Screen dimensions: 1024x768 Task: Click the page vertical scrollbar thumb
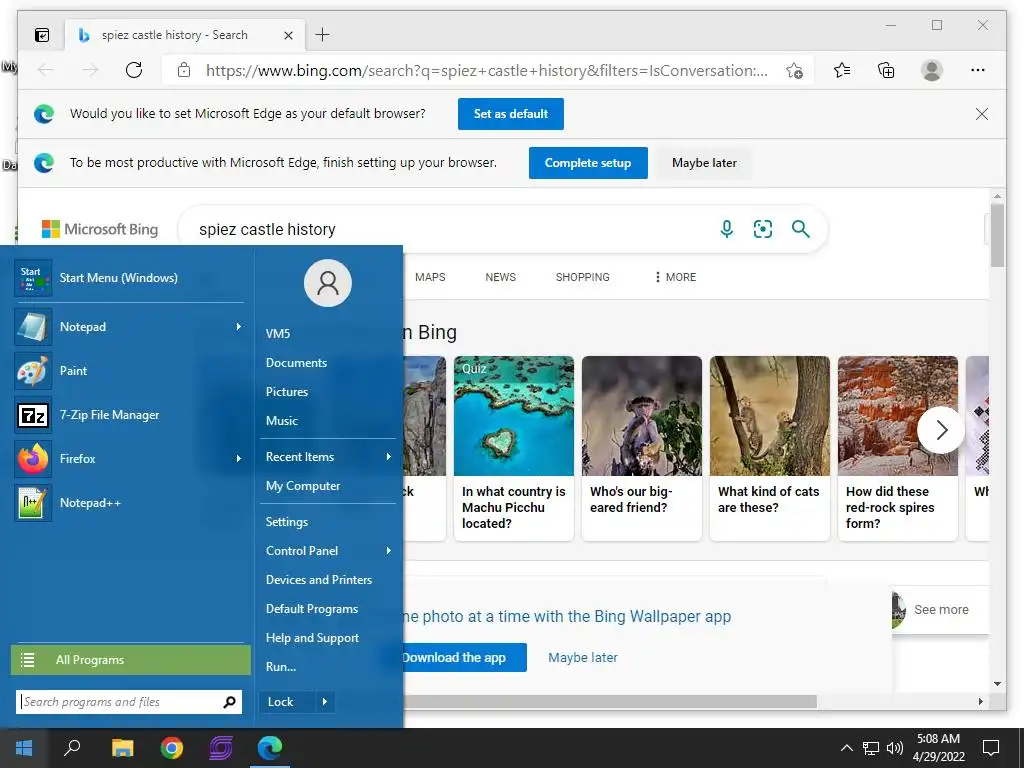[997, 235]
